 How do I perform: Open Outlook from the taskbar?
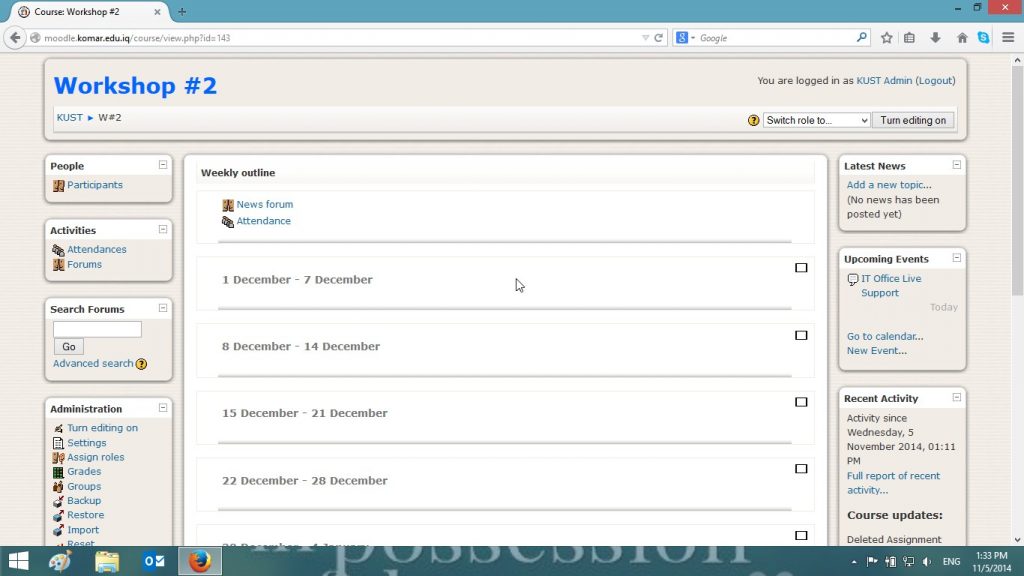coord(154,561)
